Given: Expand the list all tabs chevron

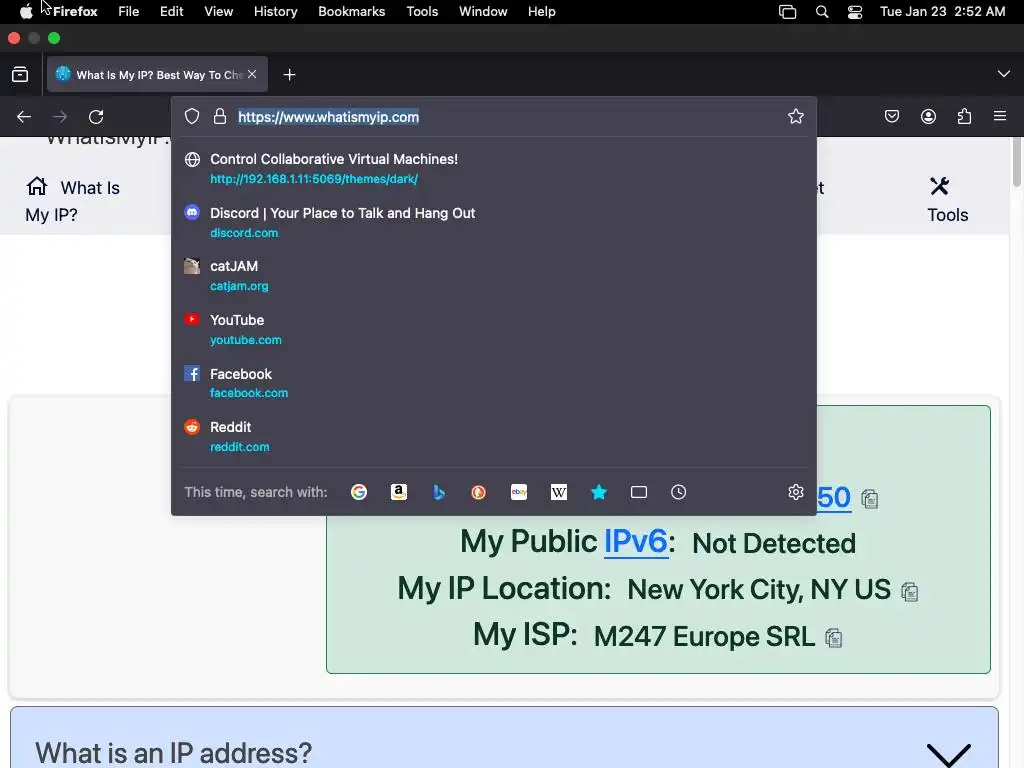Looking at the screenshot, I should click(x=1003, y=74).
